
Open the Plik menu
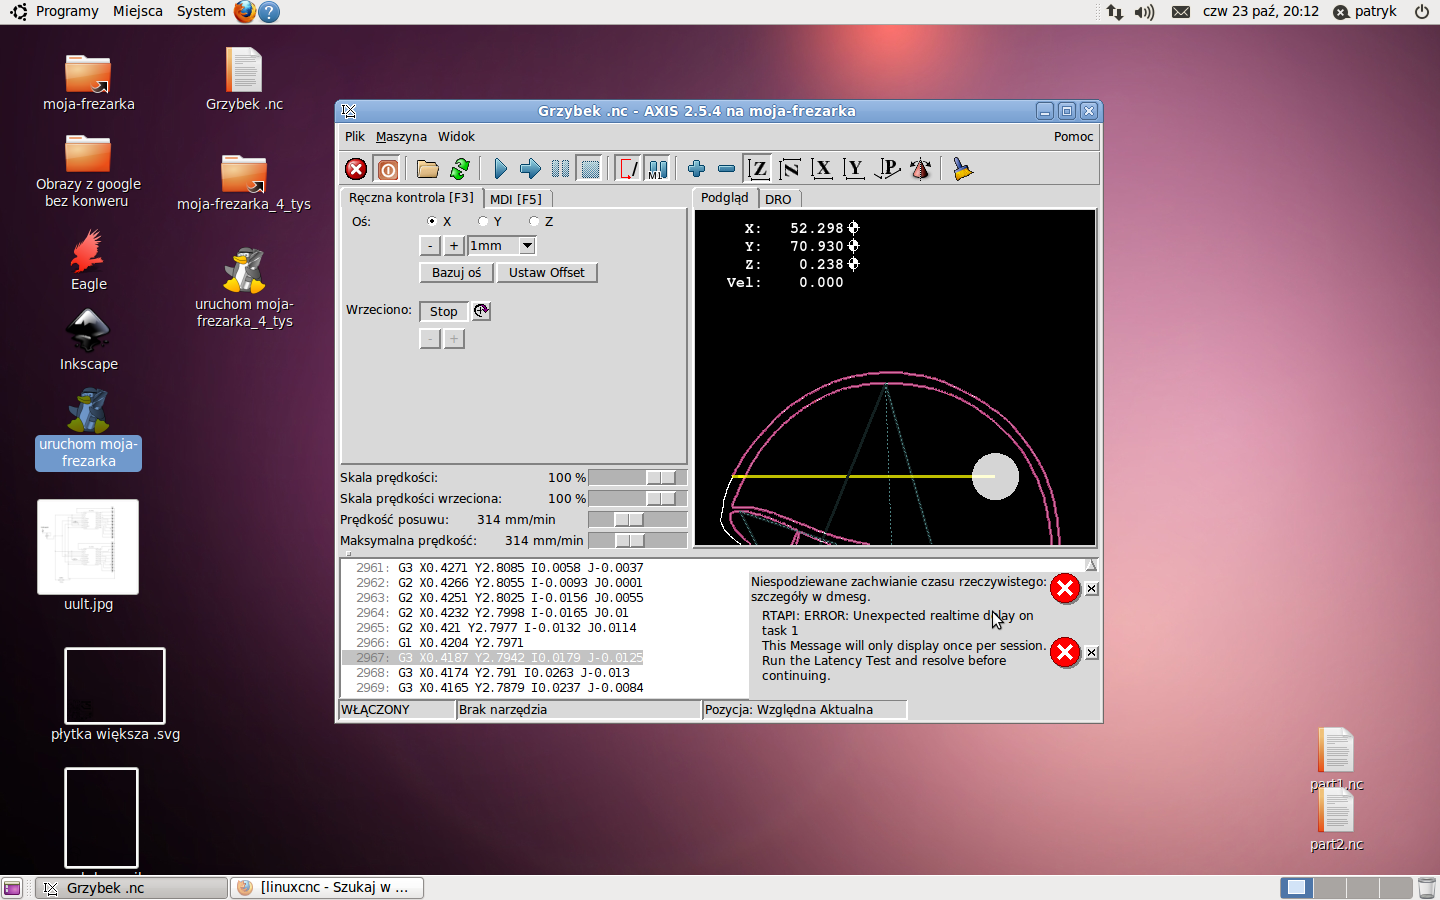coord(355,137)
